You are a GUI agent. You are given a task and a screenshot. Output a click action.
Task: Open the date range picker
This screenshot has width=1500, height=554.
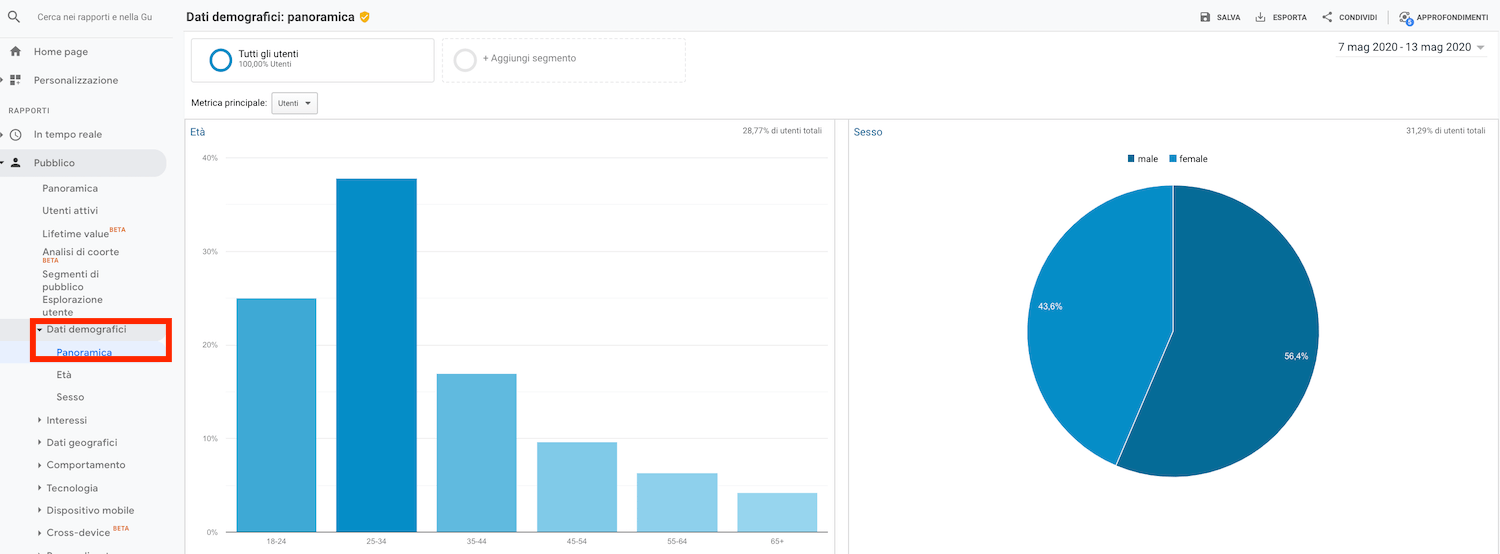1410,47
